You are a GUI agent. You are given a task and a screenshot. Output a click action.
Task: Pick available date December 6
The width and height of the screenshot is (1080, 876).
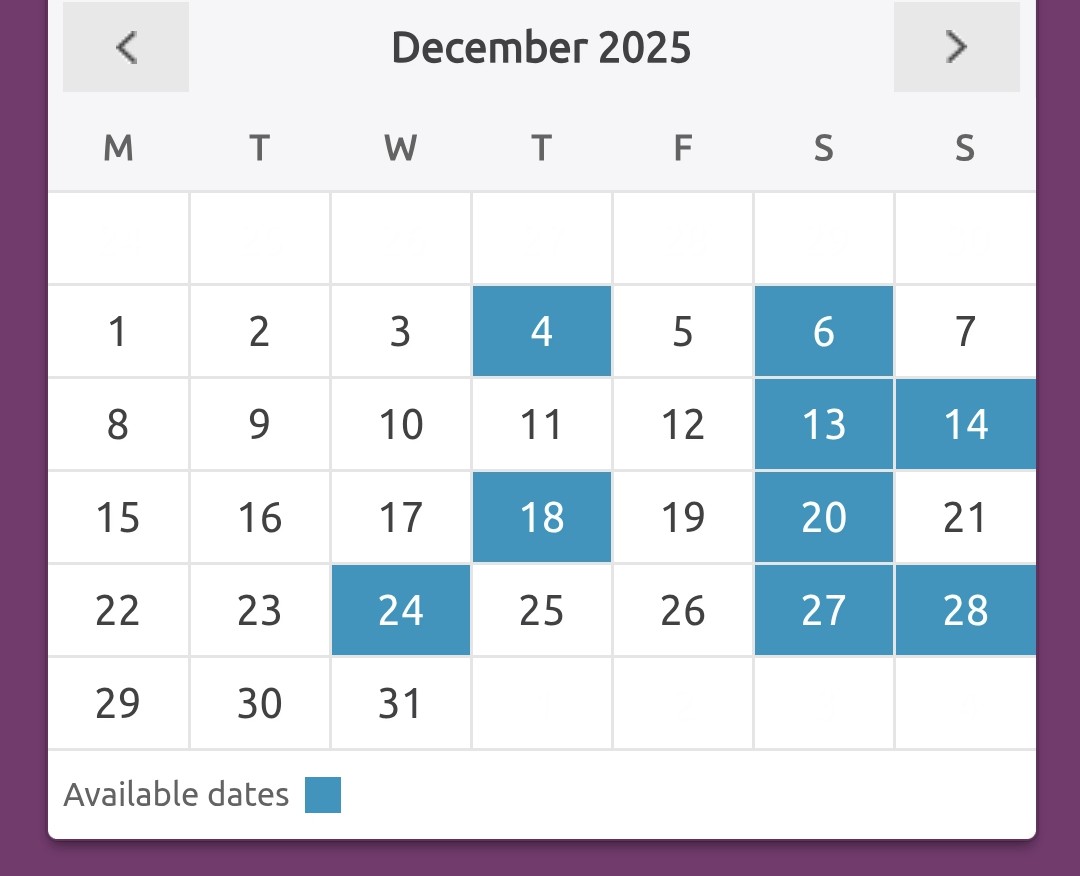tap(823, 331)
